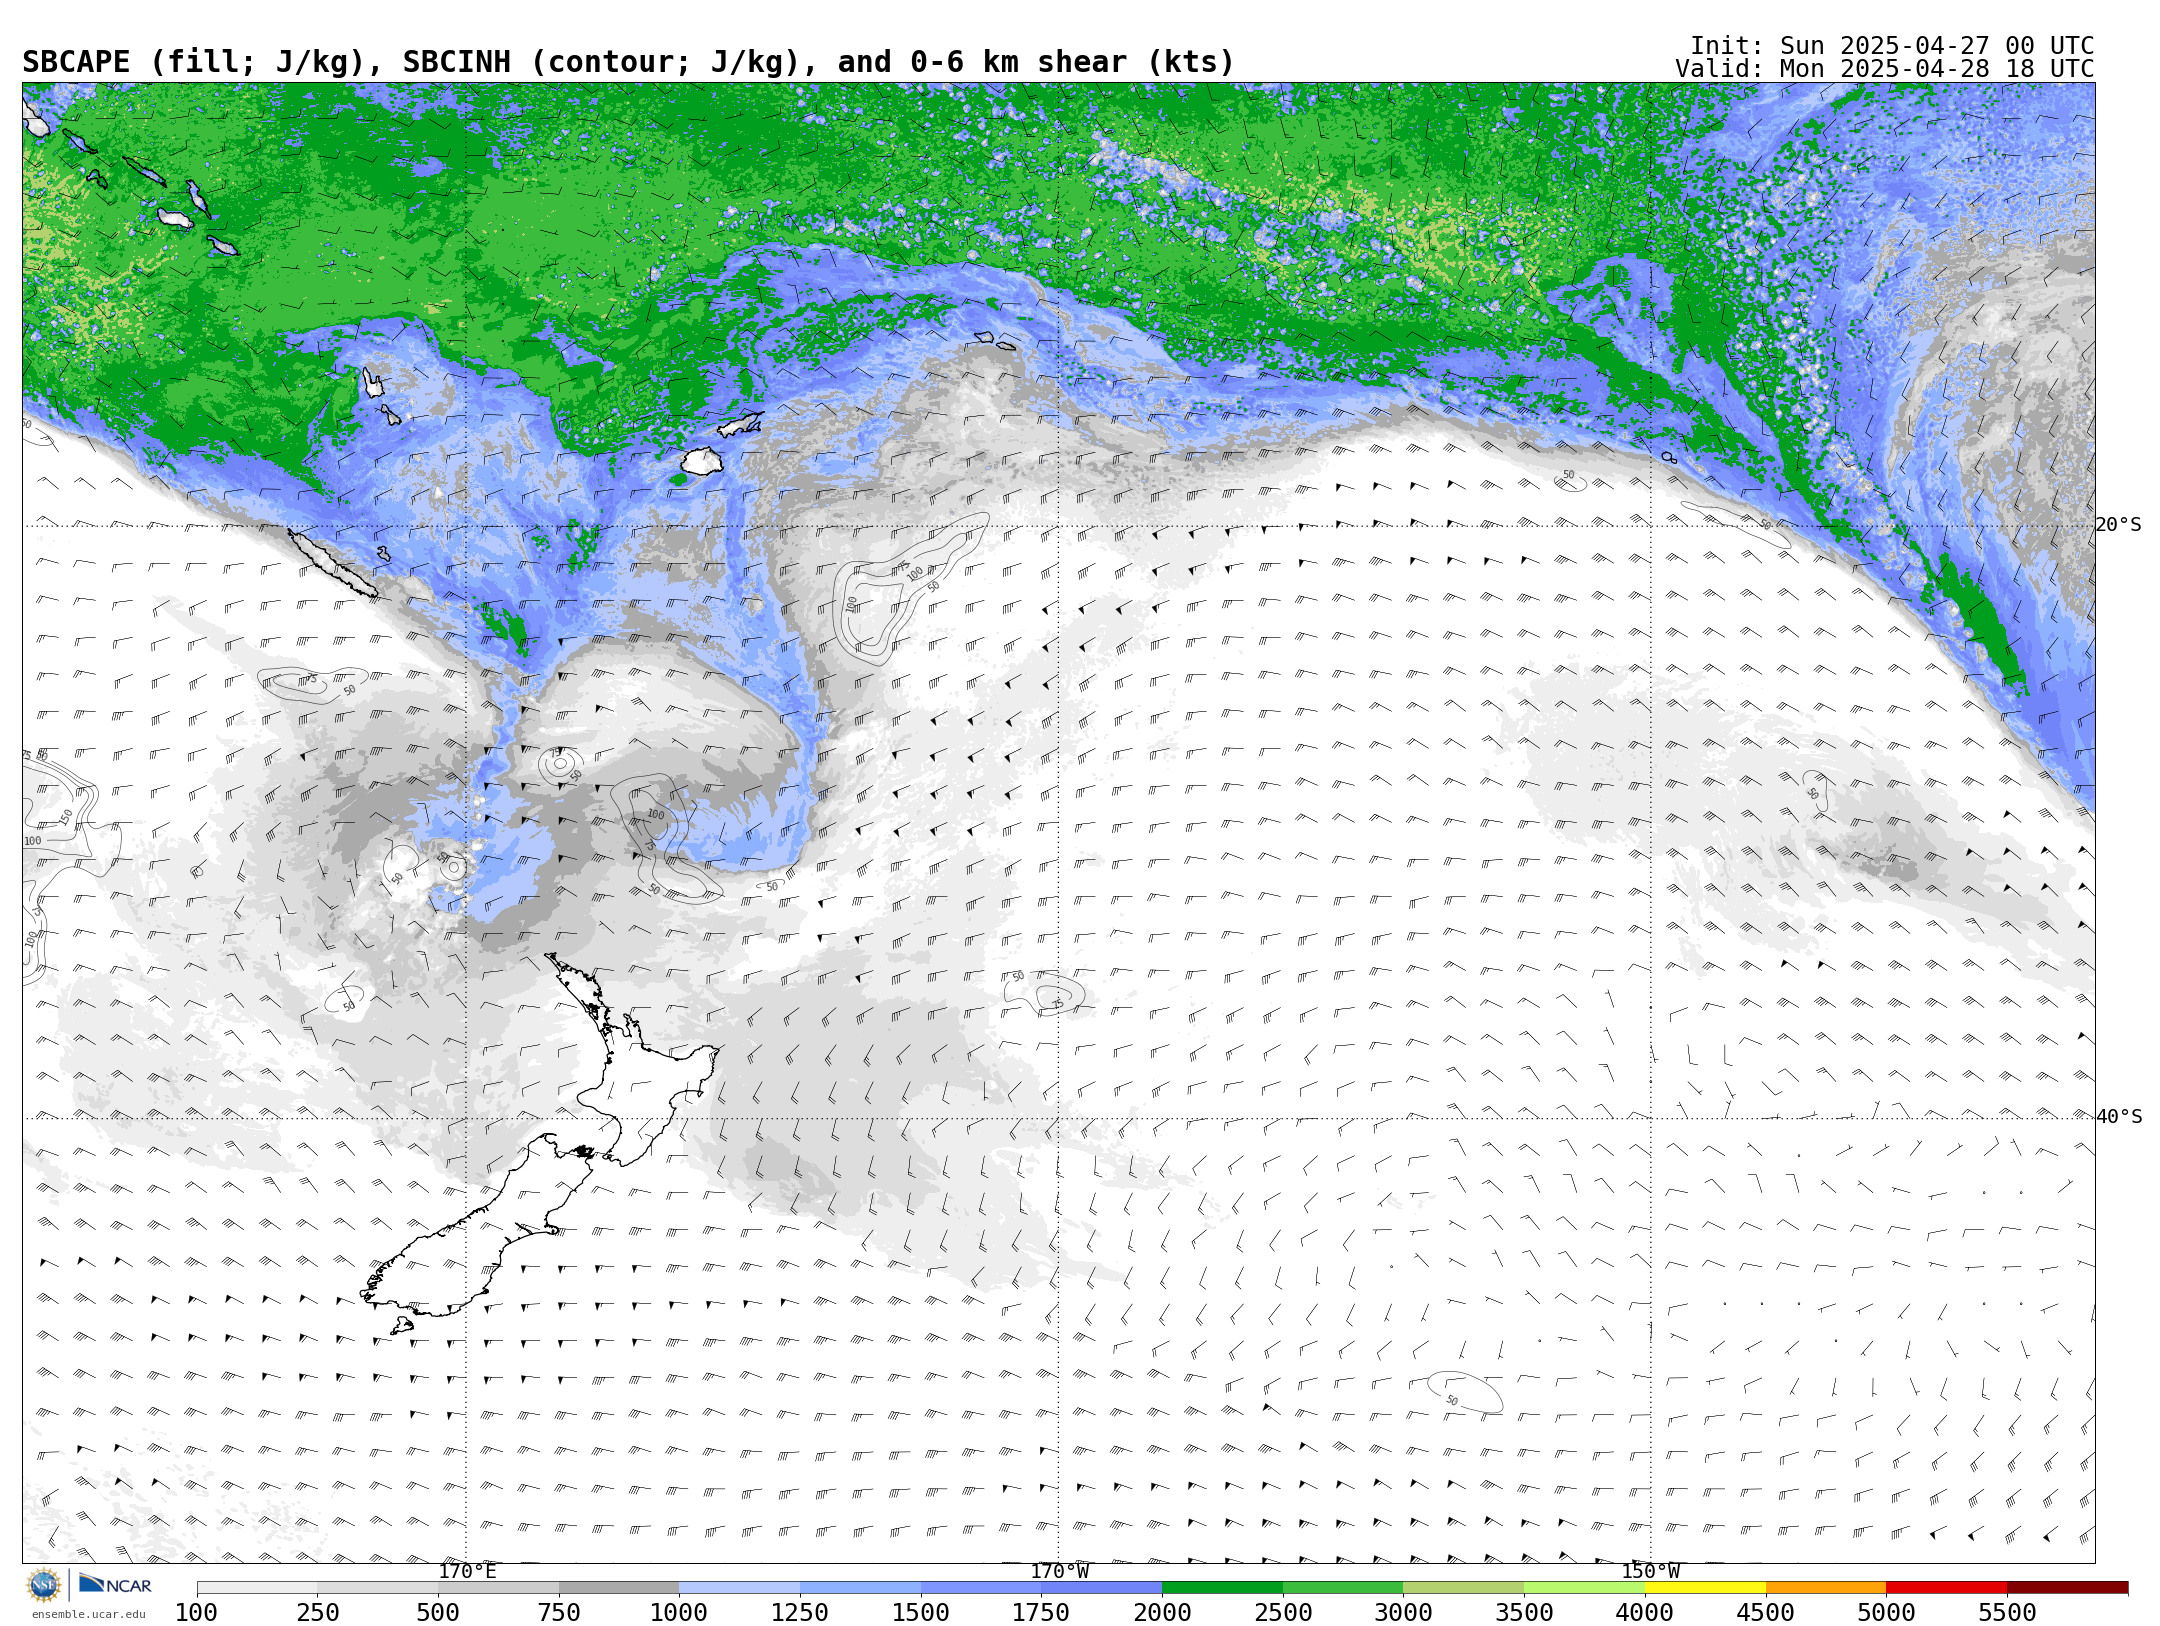Pick the 4500–5000 orange colorbar segment
The height and width of the screenshot is (1626, 2160).
pyautogui.click(x=1826, y=1588)
